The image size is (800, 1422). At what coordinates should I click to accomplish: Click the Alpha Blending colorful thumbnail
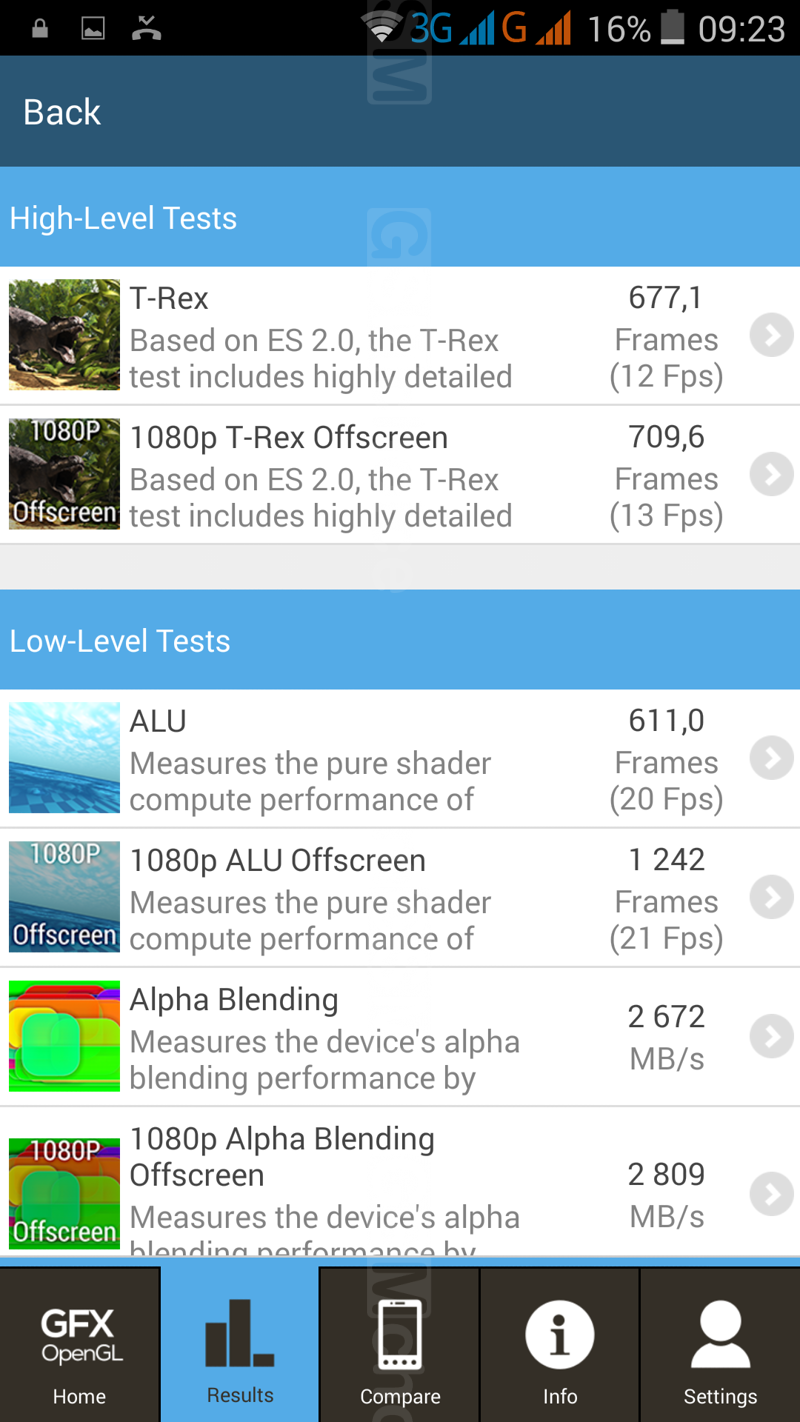pyautogui.click(x=65, y=1036)
